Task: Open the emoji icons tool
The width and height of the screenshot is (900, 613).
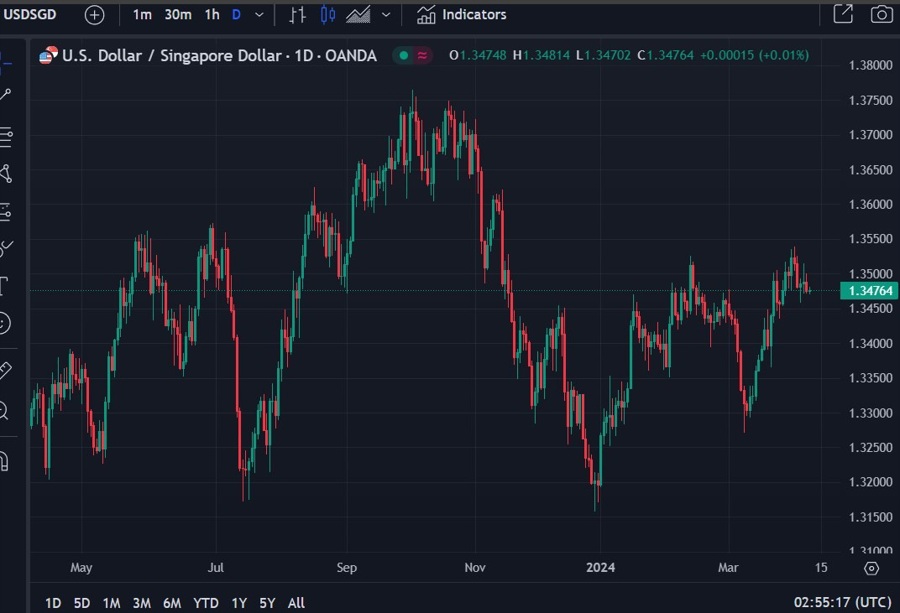Action: (5, 323)
